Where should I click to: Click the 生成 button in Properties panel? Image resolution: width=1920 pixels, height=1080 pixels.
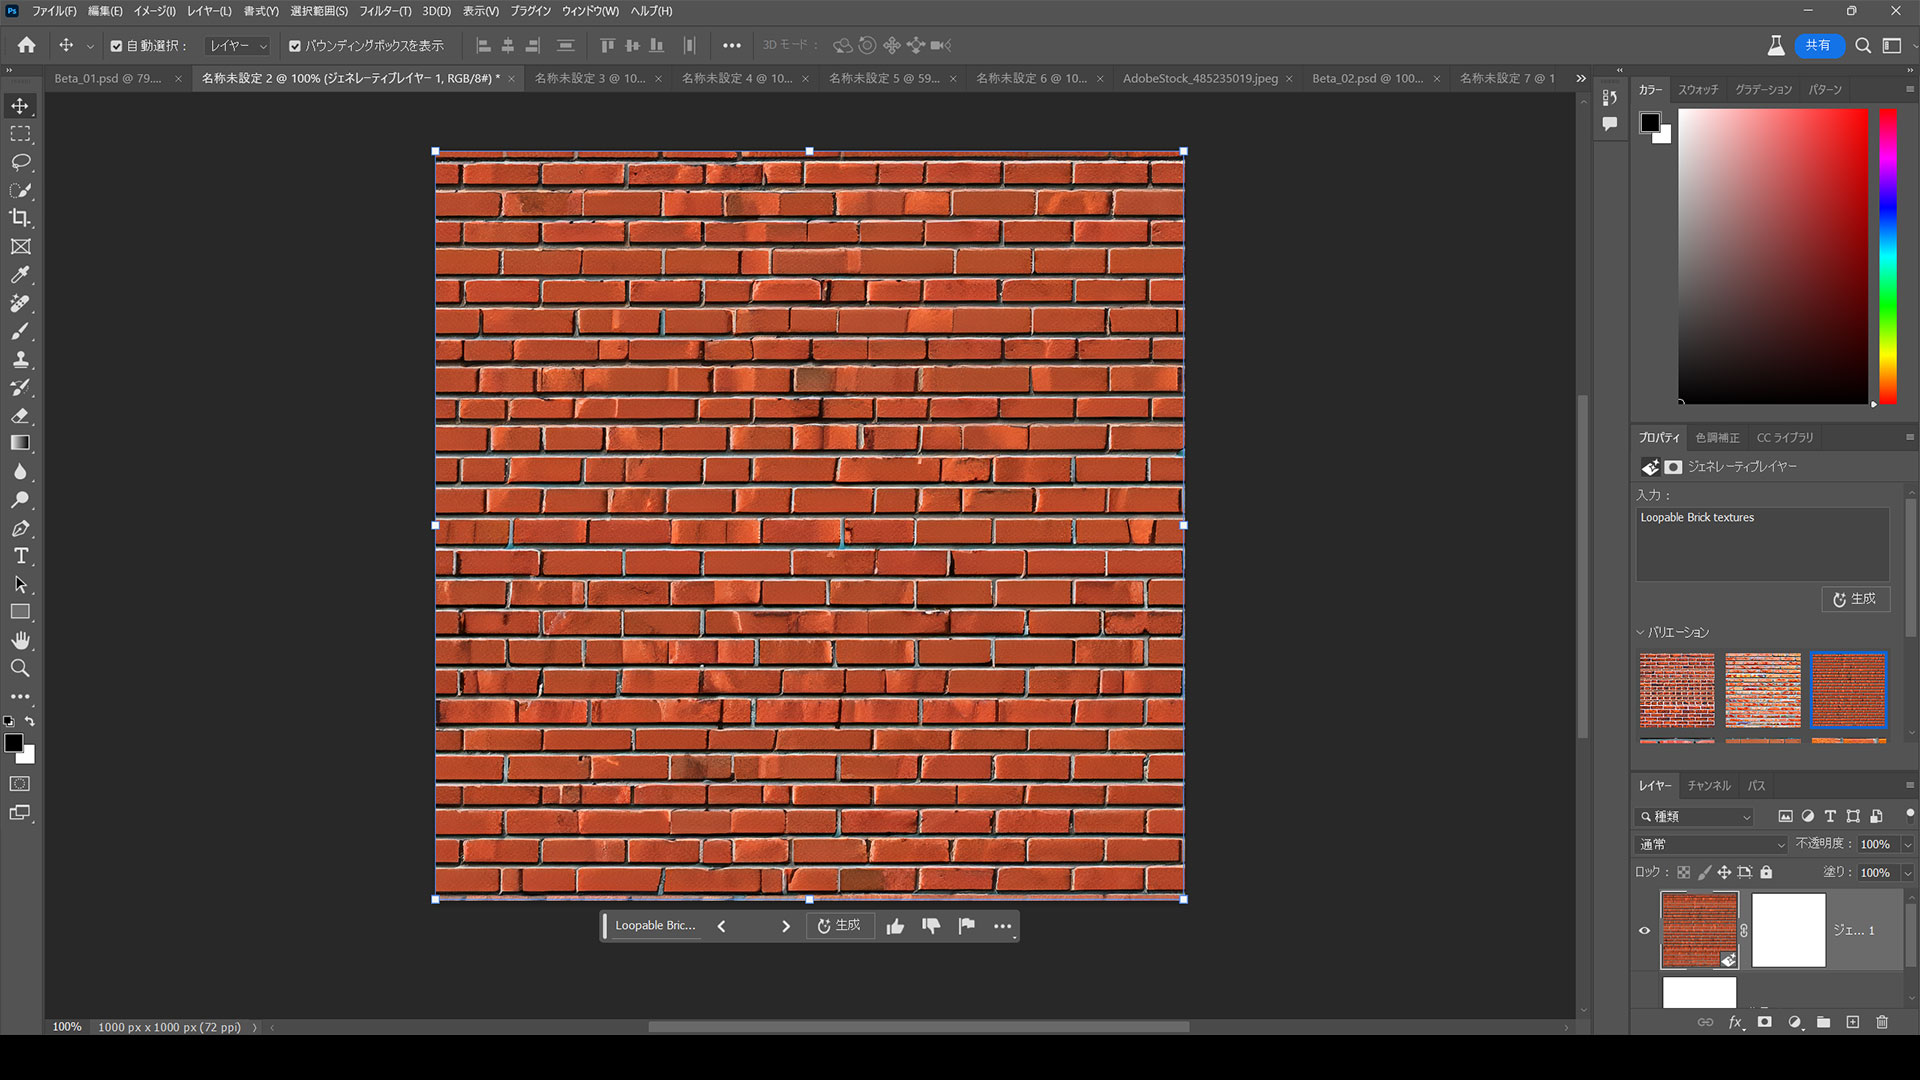(1856, 599)
